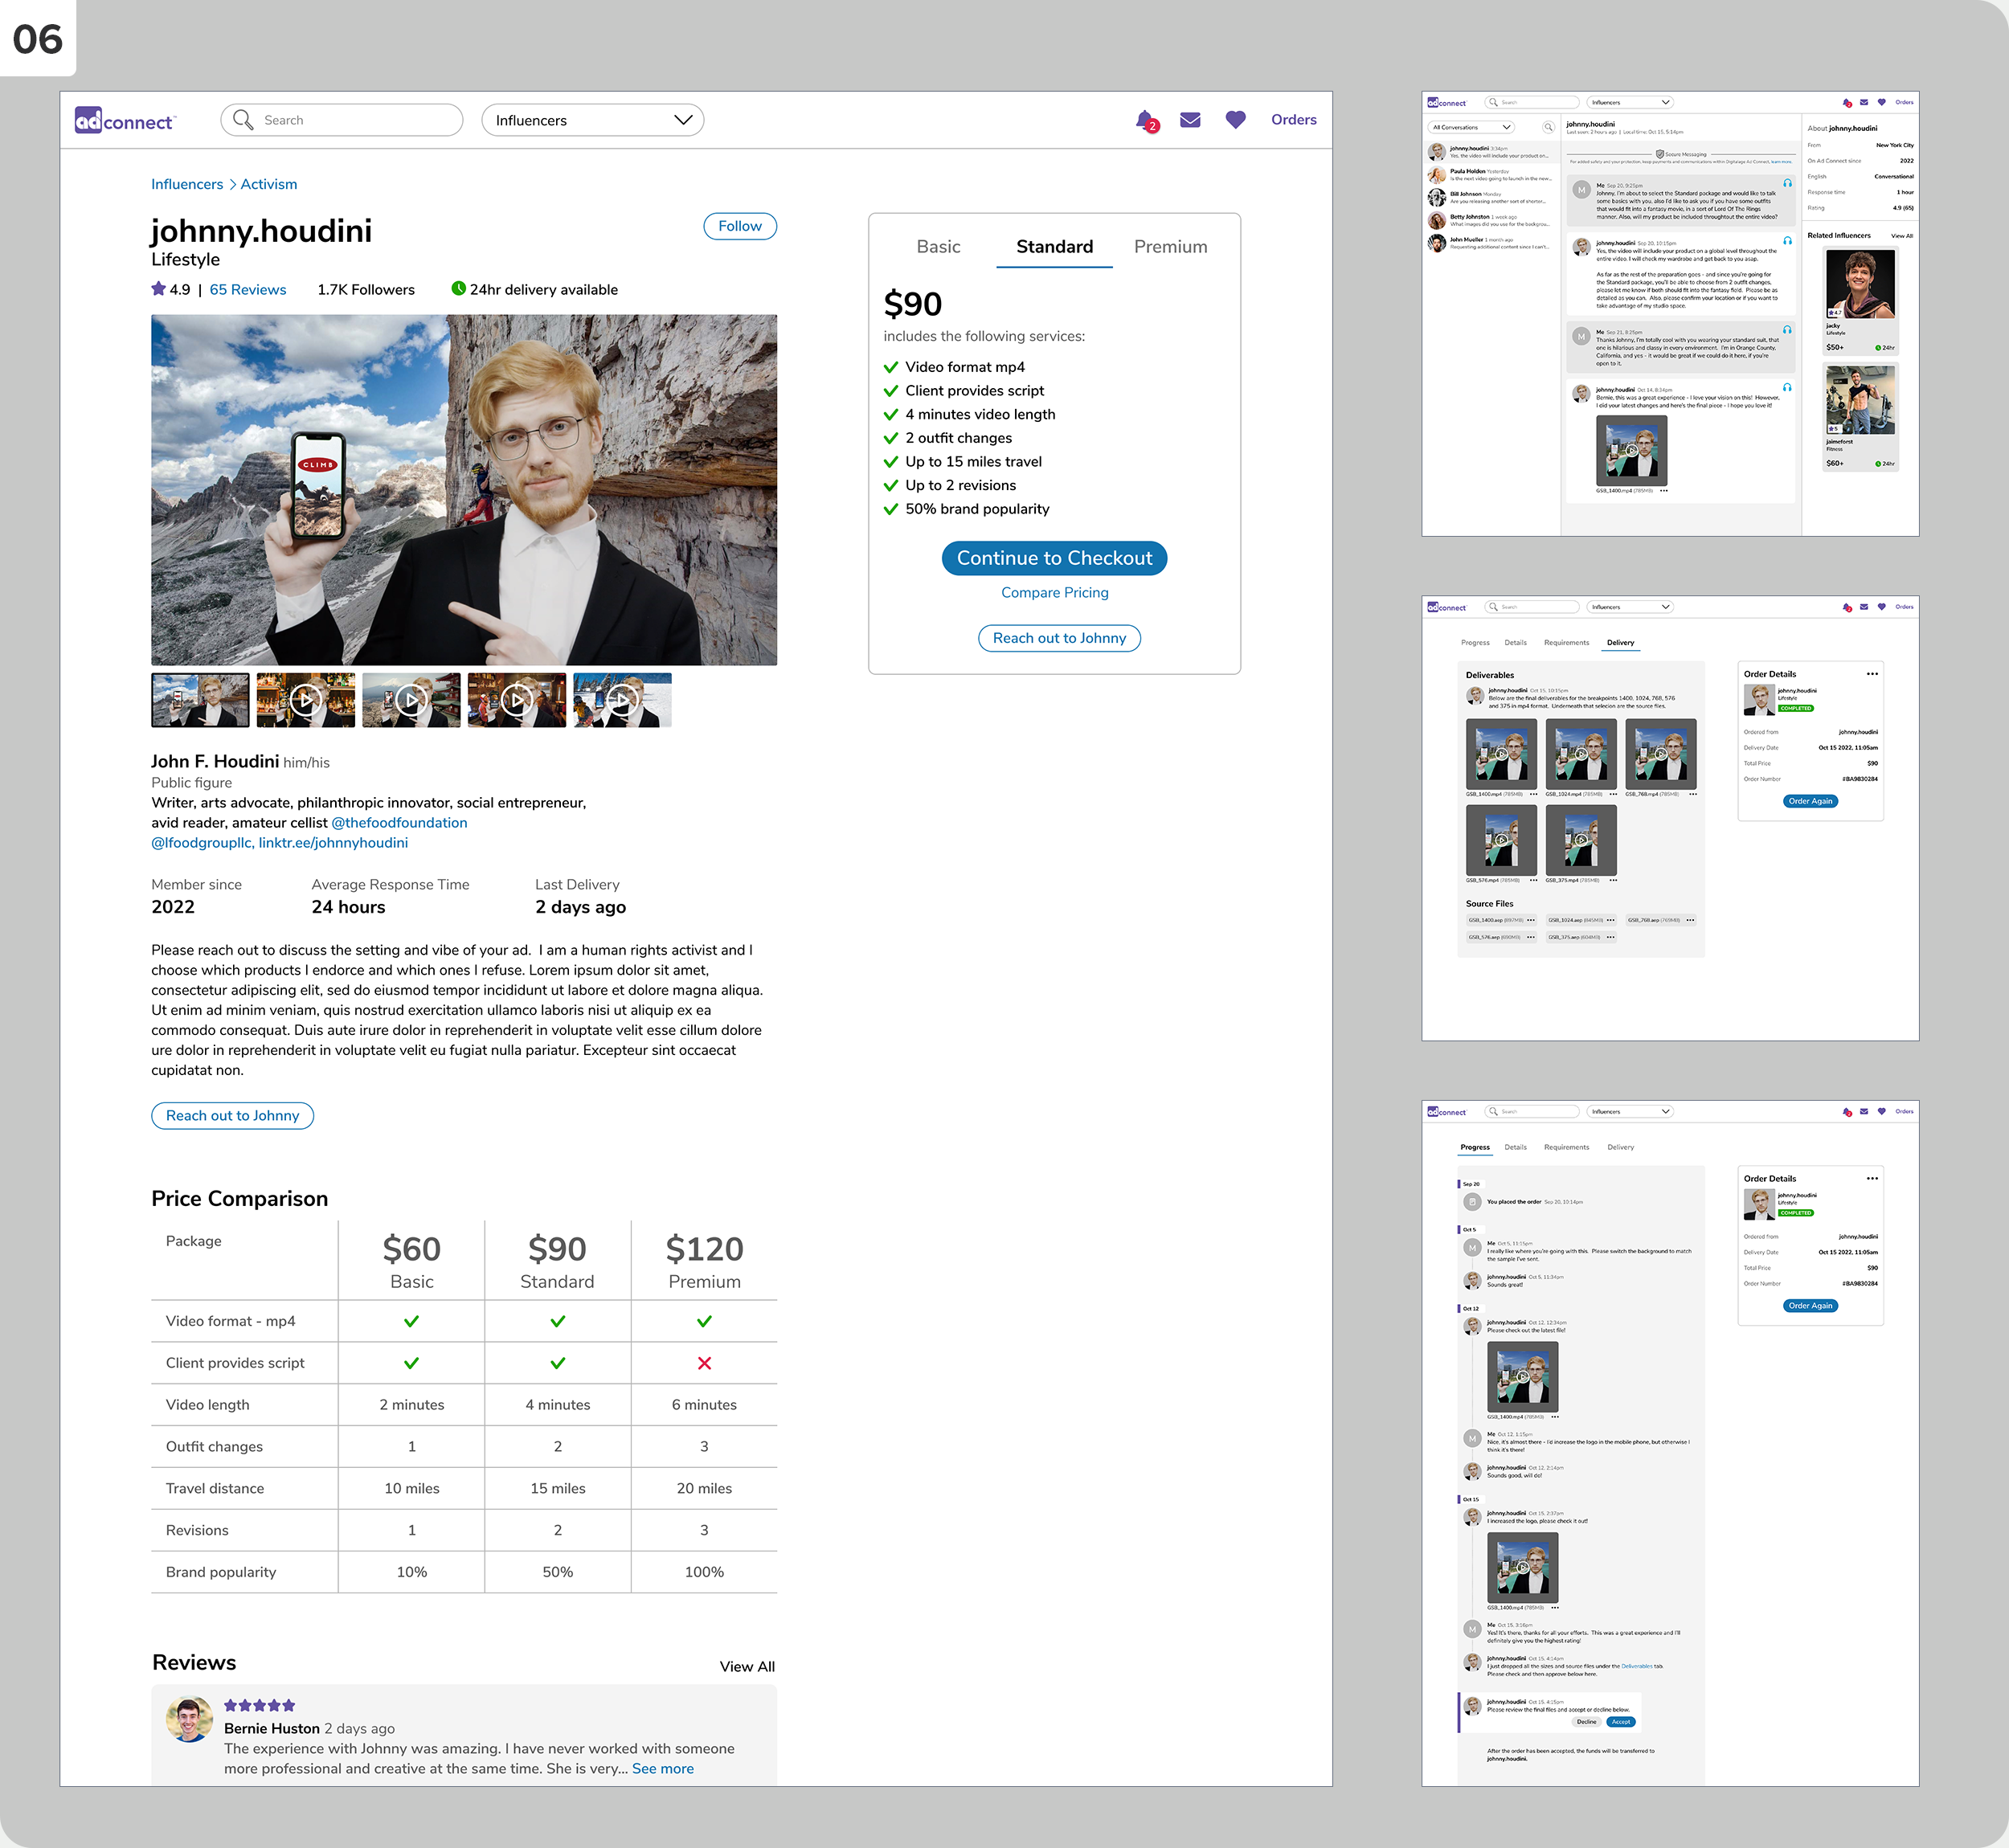The width and height of the screenshot is (2009, 1848).
Task: Click Reach out to Johnny in pricing card
Action: (1059, 638)
